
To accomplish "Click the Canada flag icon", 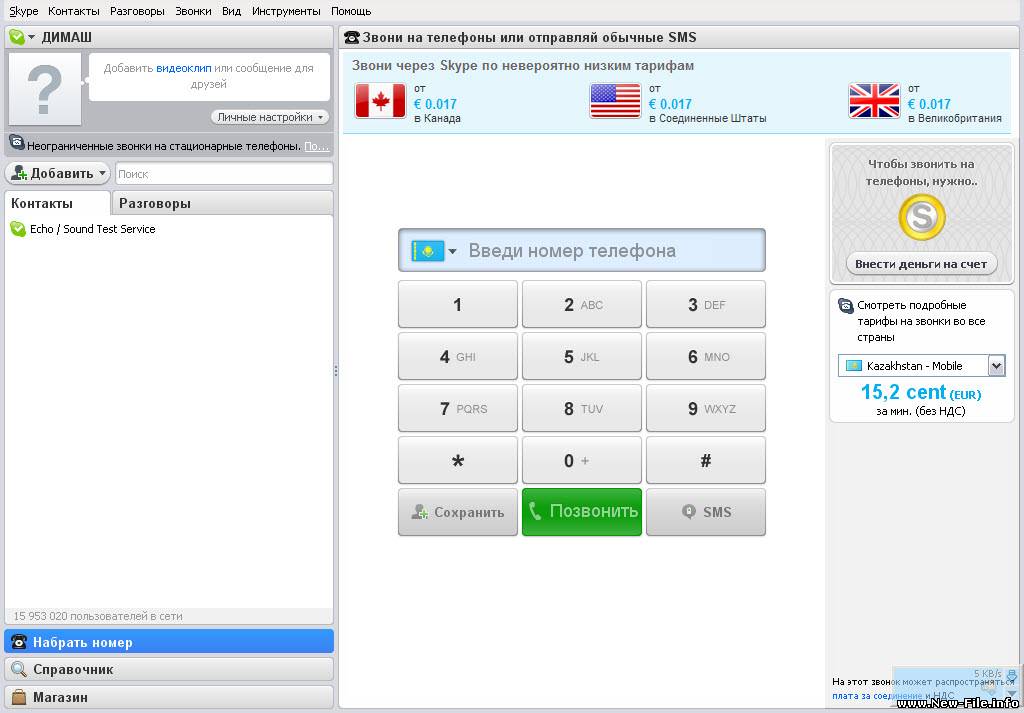I will pyautogui.click(x=380, y=101).
